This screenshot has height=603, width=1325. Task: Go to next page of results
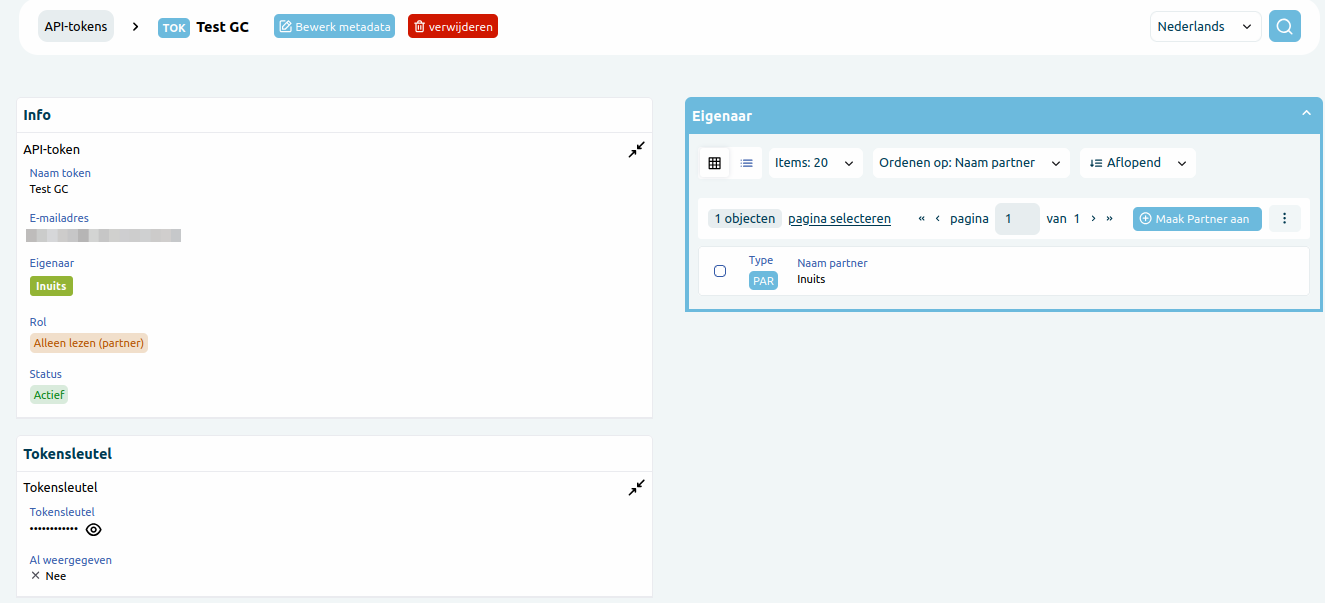coord(1093,219)
